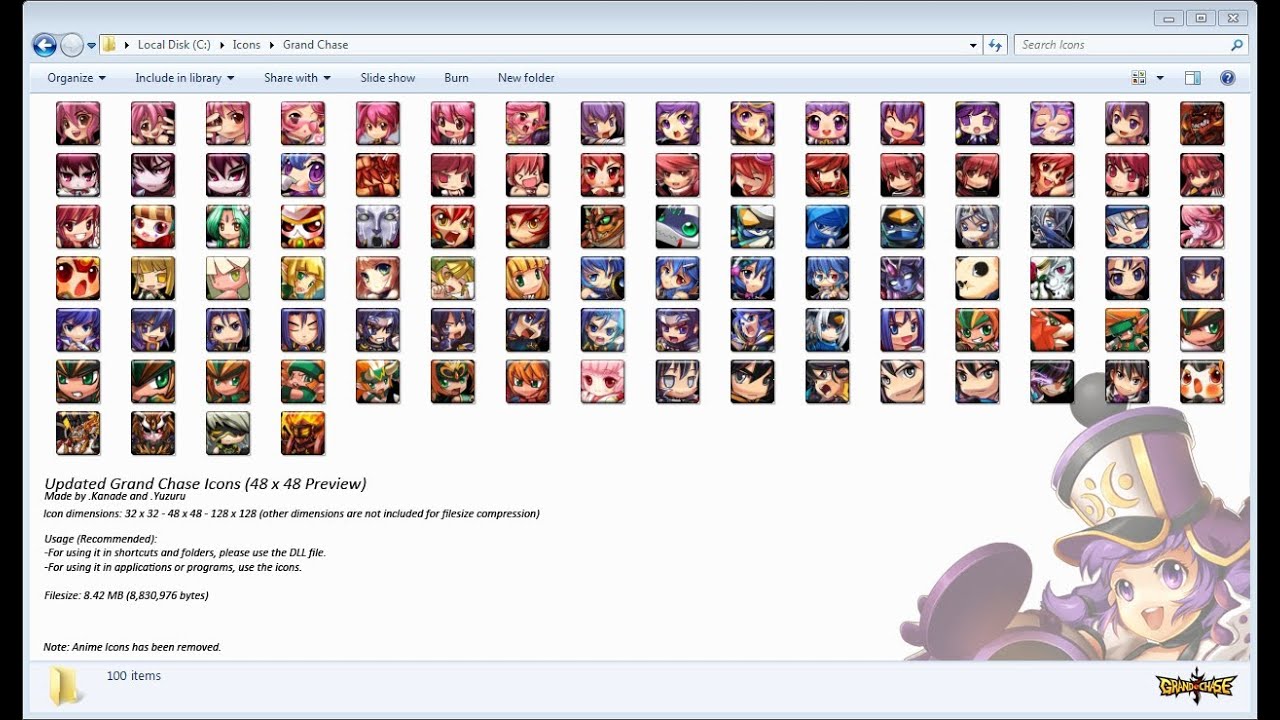The width and height of the screenshot is (1280, 720).
Task: Start a Slide show from the toolbar
Action: point(388,77)
